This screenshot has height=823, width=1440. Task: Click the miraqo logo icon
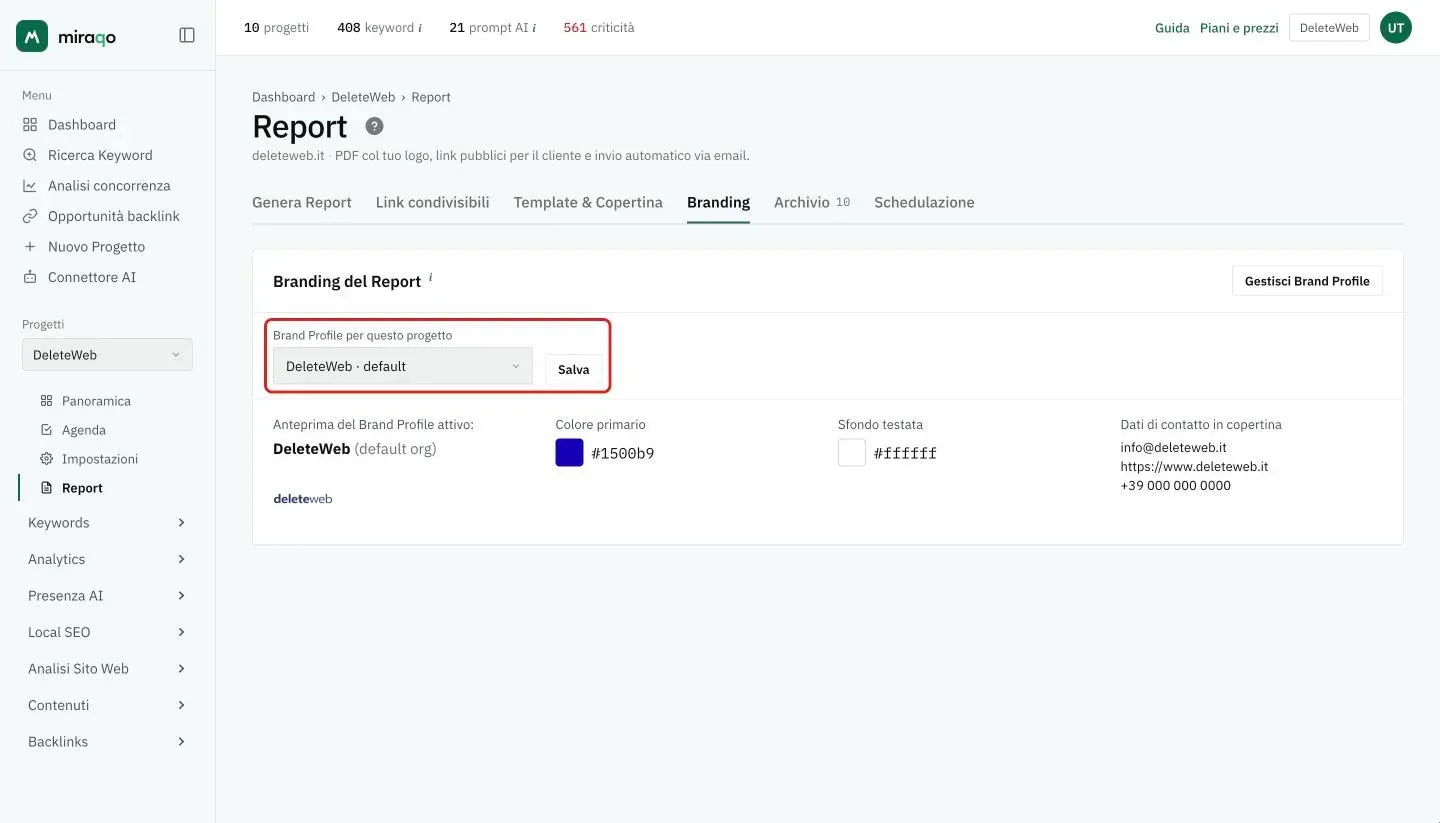(32, 36)
